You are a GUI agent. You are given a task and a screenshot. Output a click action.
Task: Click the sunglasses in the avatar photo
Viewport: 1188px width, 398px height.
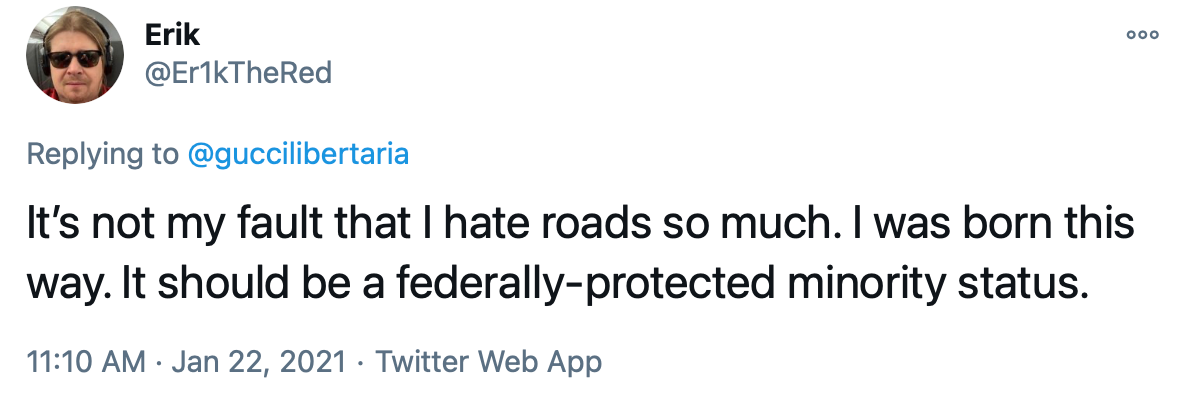(74, 58)
